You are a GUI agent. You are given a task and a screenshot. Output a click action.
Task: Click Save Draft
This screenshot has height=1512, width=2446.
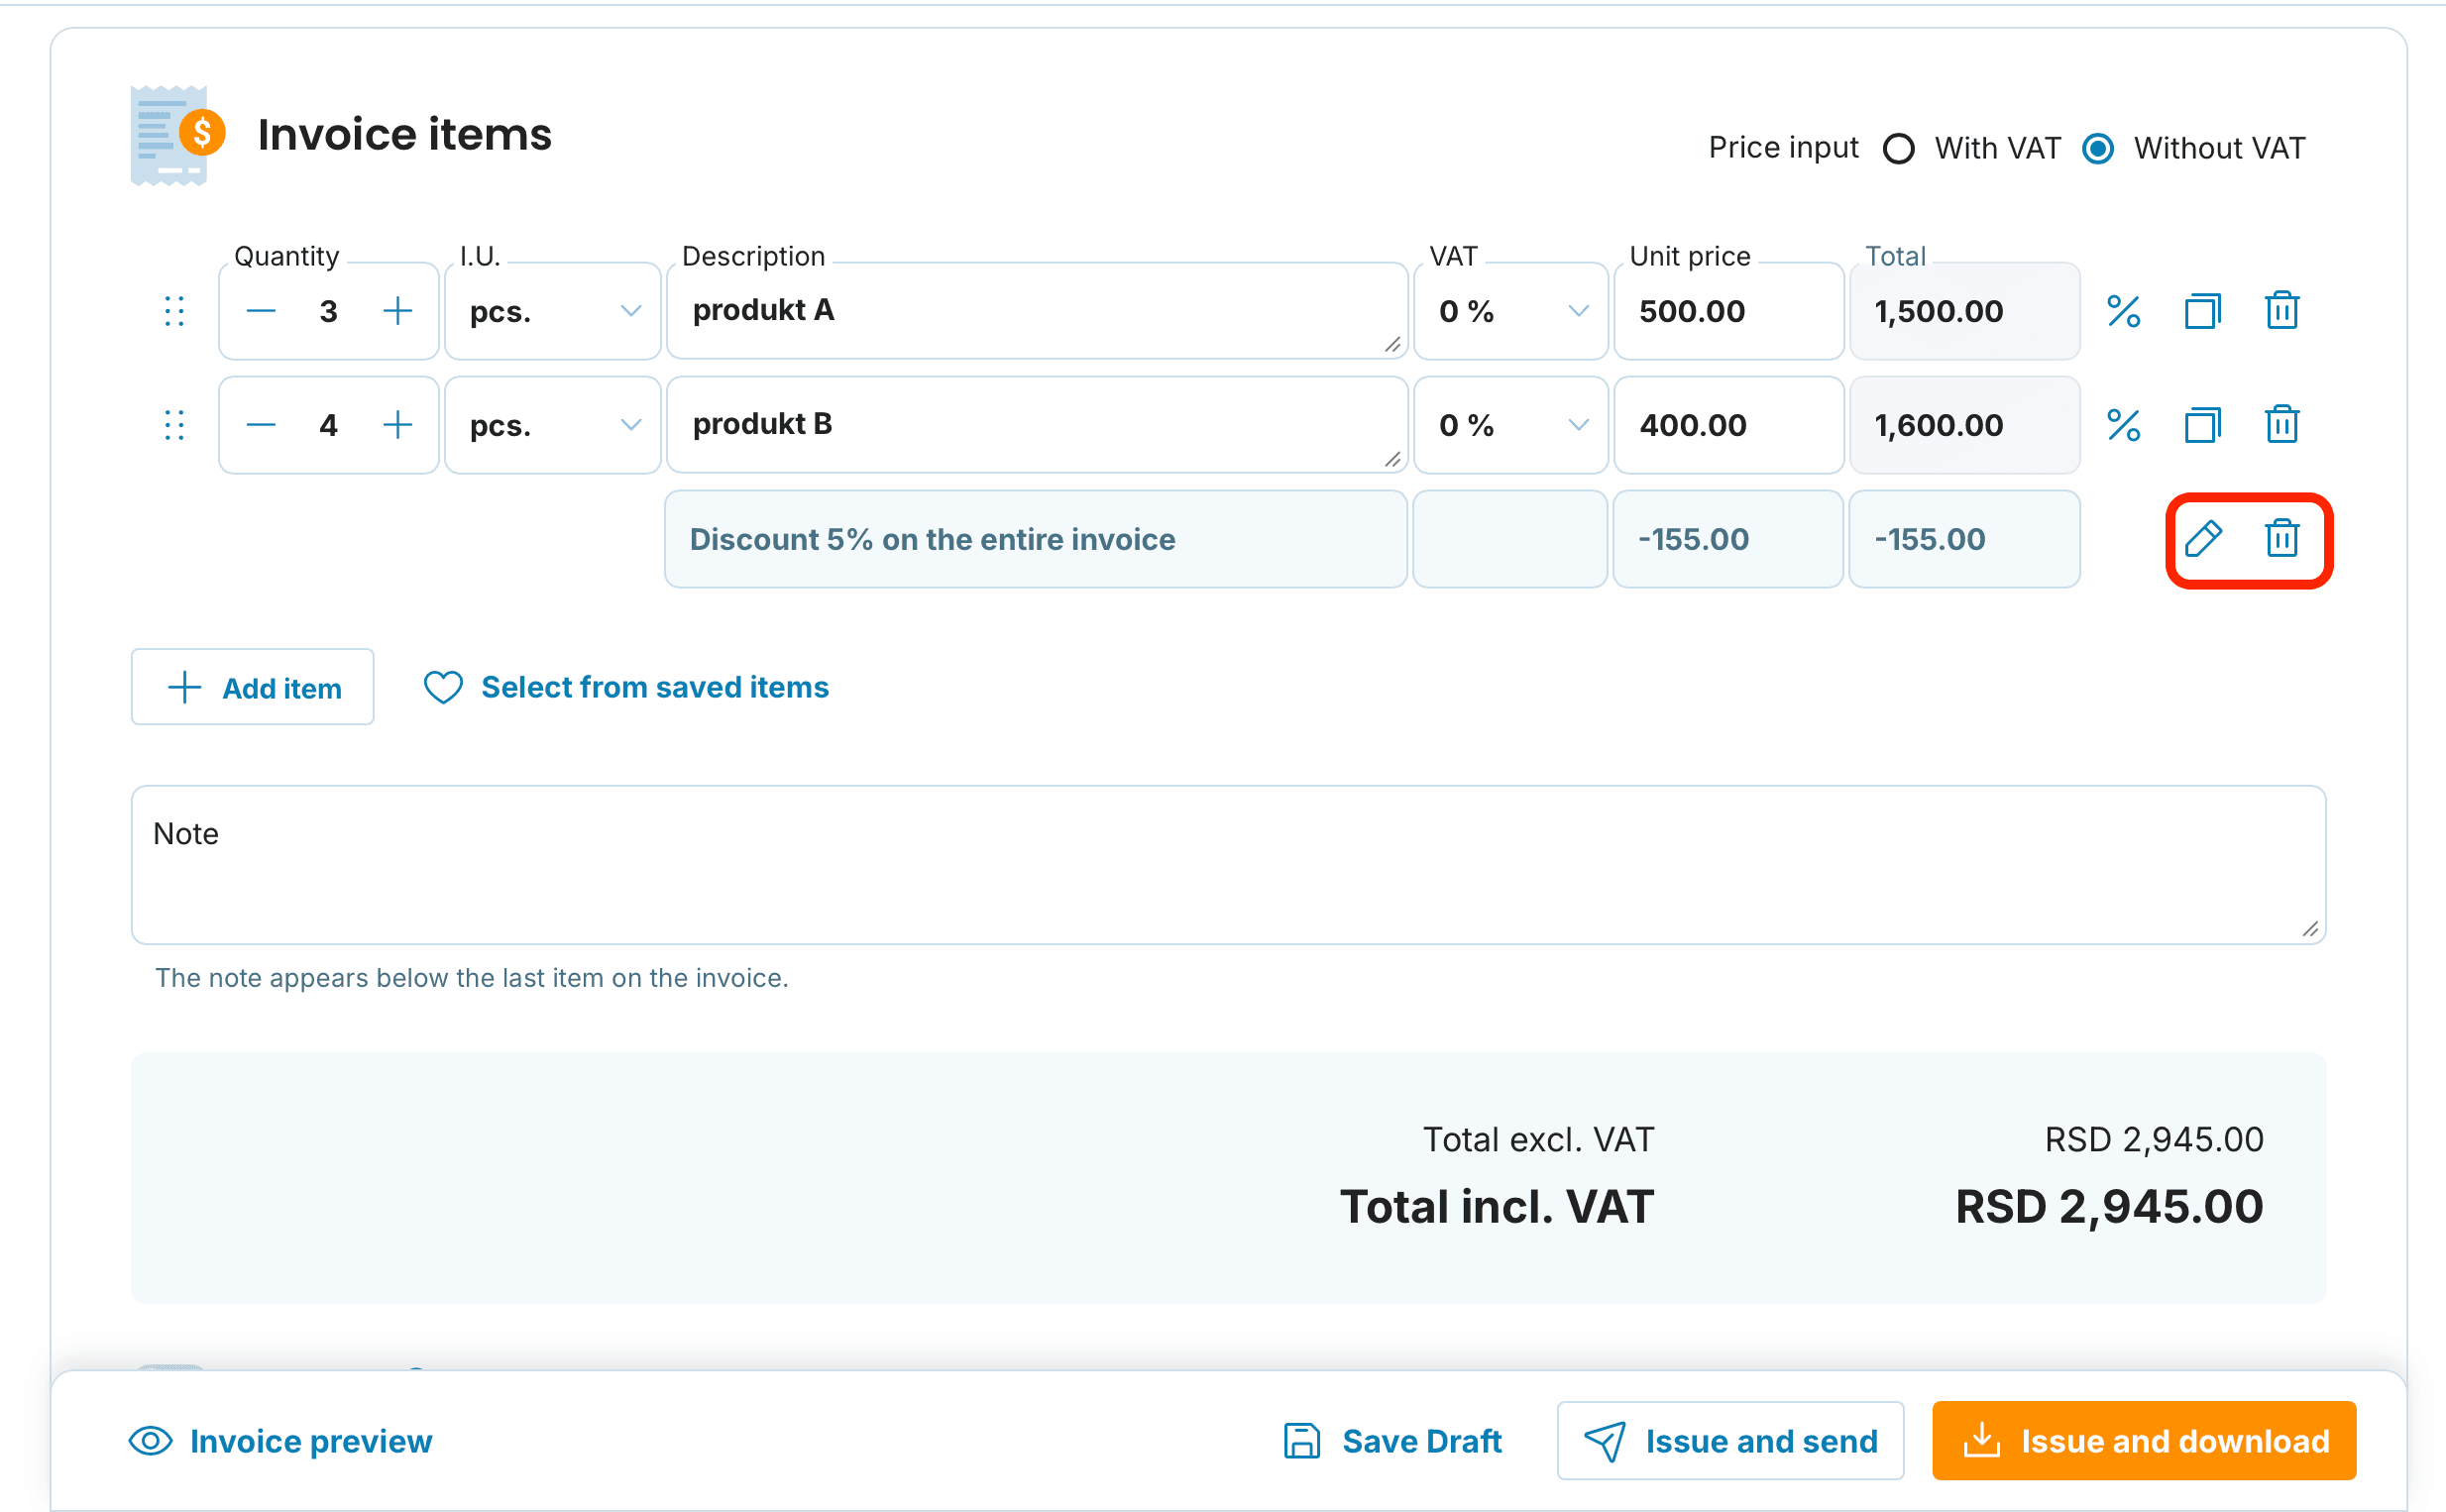(x=1392, y=1441)
